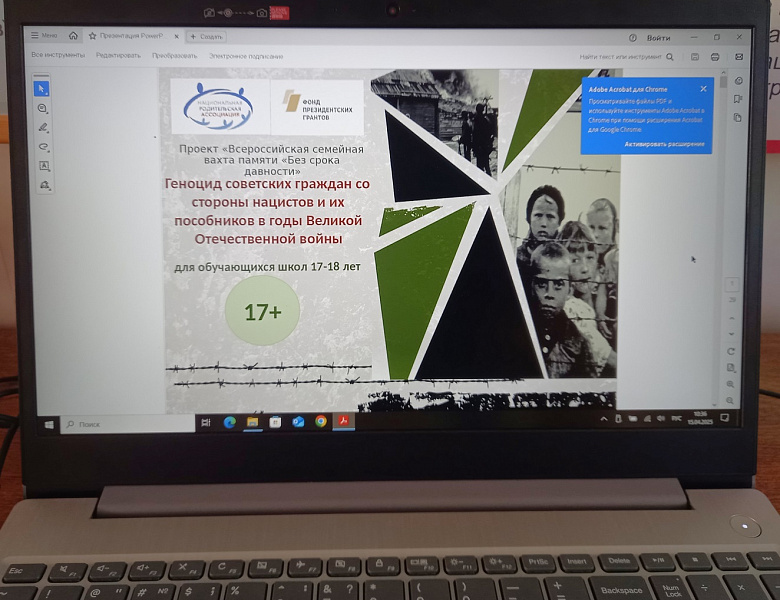
Task: Choose the highlighter pen tool
Action: tap(43, 127)
